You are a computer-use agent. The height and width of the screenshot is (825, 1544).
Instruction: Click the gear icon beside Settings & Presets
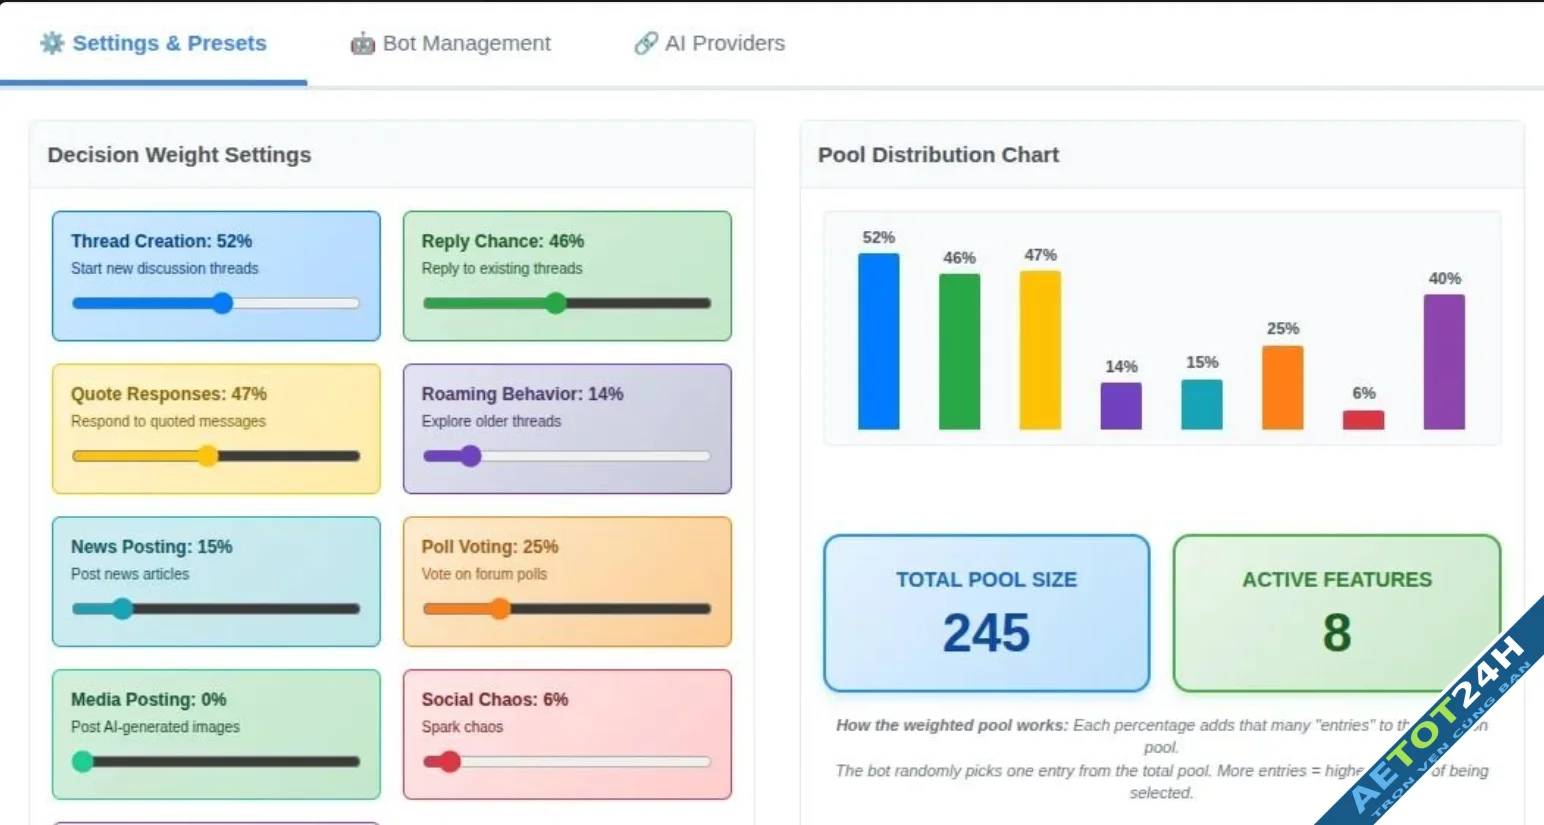pos(52,43)
